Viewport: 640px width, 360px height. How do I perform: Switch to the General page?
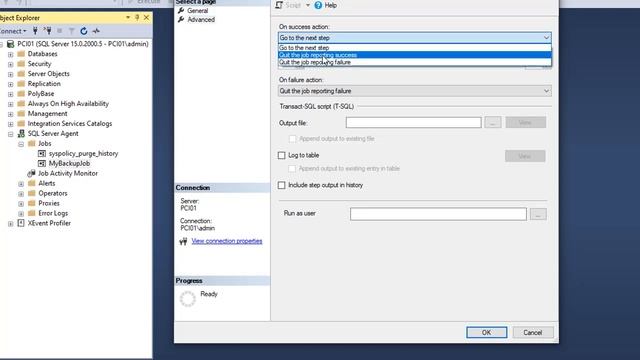click(x=198, y=11)
